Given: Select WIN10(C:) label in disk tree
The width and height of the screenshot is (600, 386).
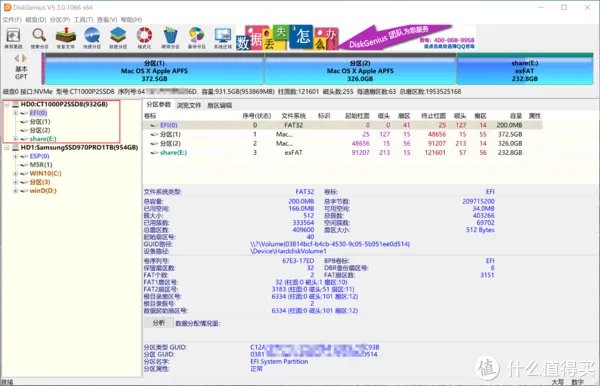Looking at the screenshot, I should 46,173.
